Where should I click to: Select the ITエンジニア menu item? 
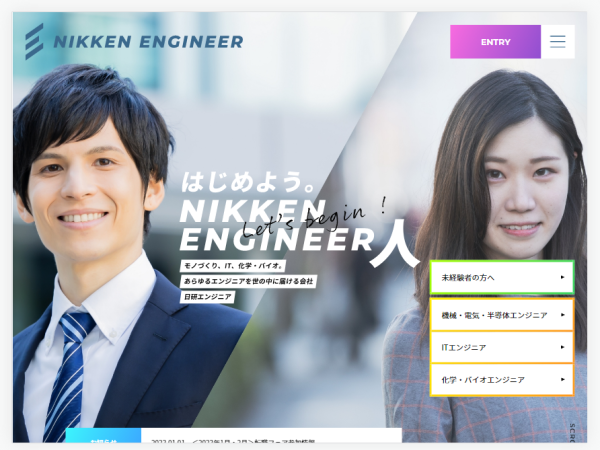pyautogui.click(x=502, y=347)
